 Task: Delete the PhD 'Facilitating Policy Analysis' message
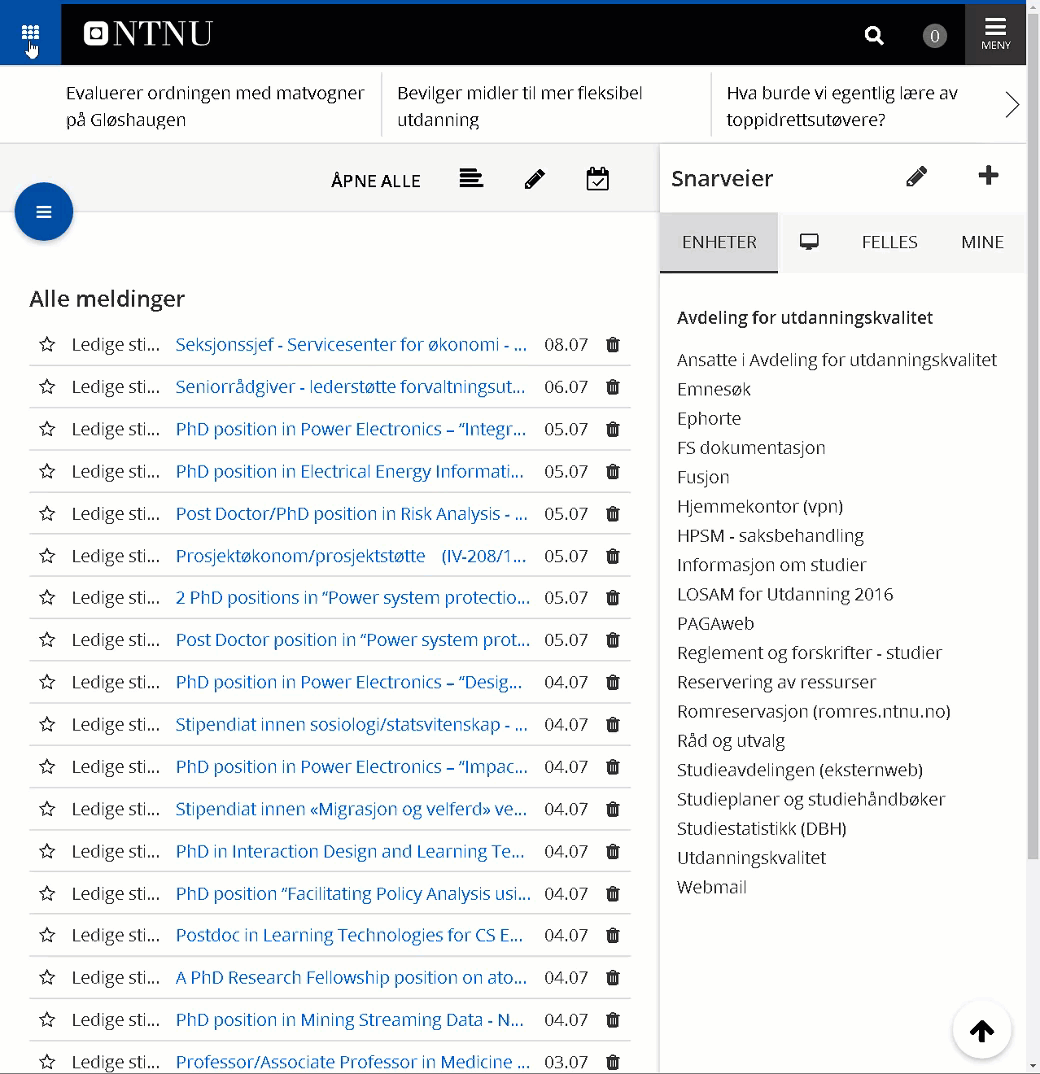coord(612,894)
